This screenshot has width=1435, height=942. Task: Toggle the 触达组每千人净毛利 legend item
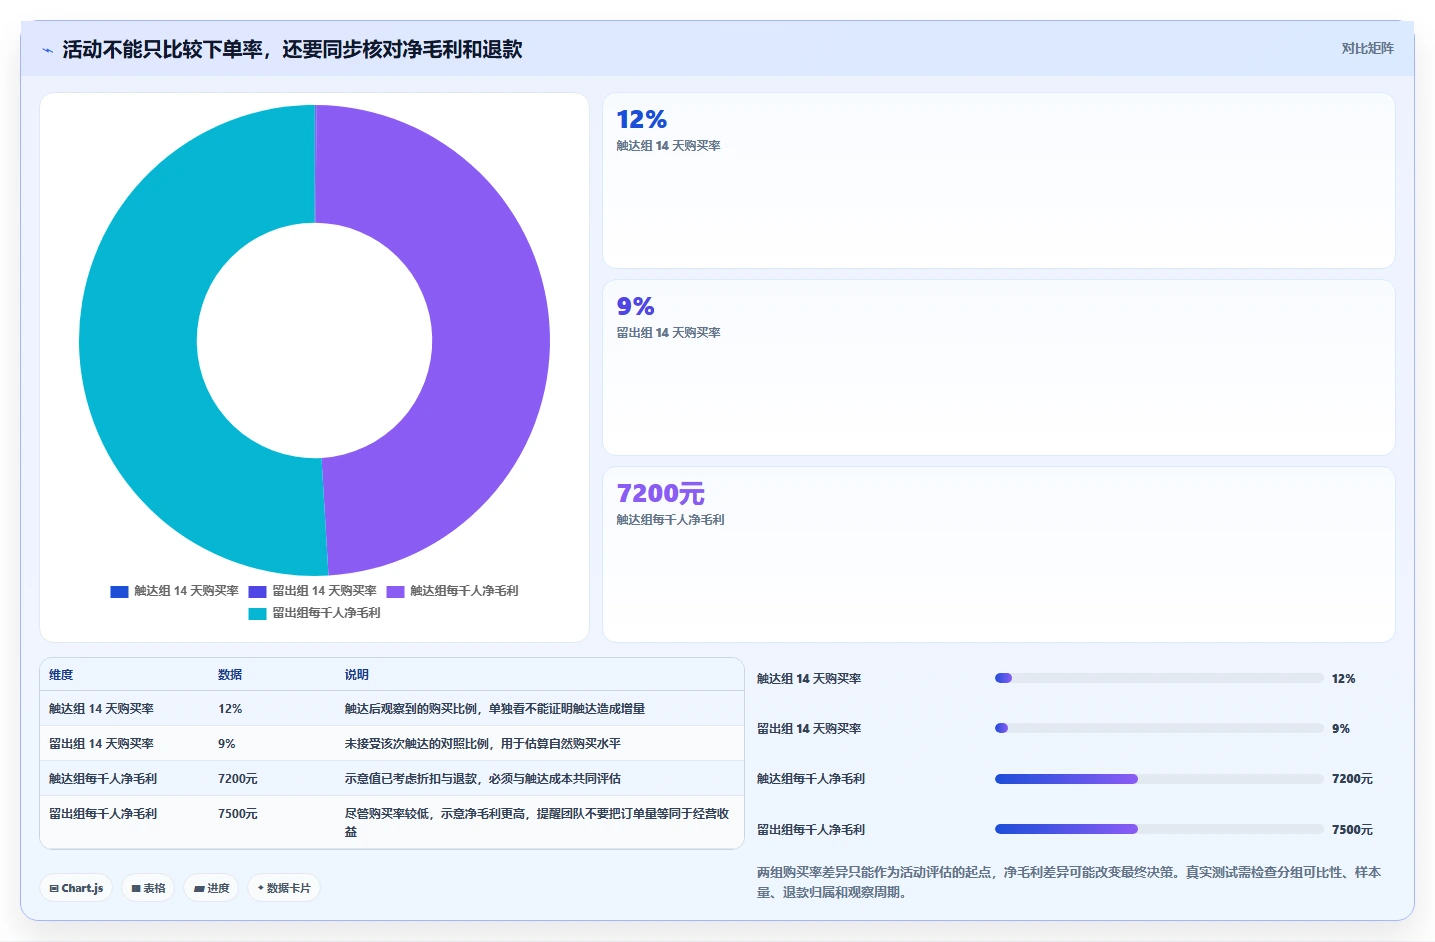pos(452,591)
